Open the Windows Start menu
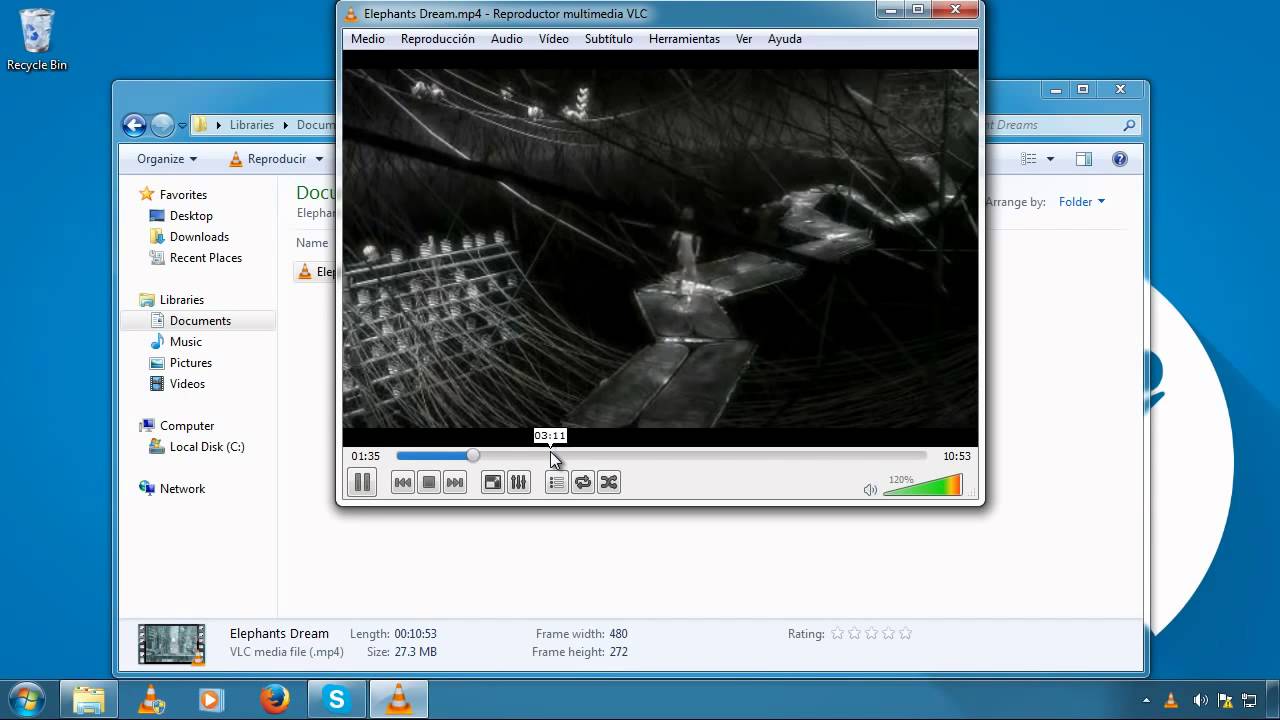The width and height of the screenshot is (1280, 720). (25, 698)
